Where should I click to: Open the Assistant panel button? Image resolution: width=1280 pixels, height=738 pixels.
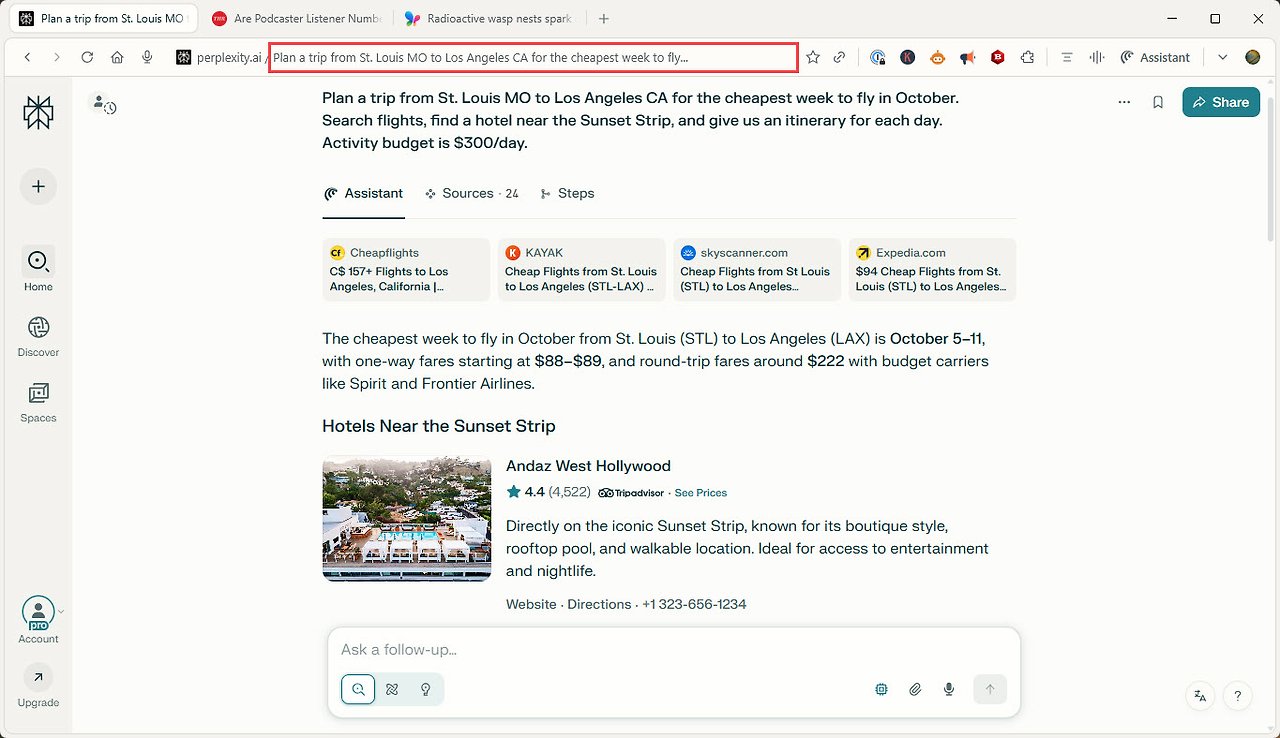pos(1155,58)
